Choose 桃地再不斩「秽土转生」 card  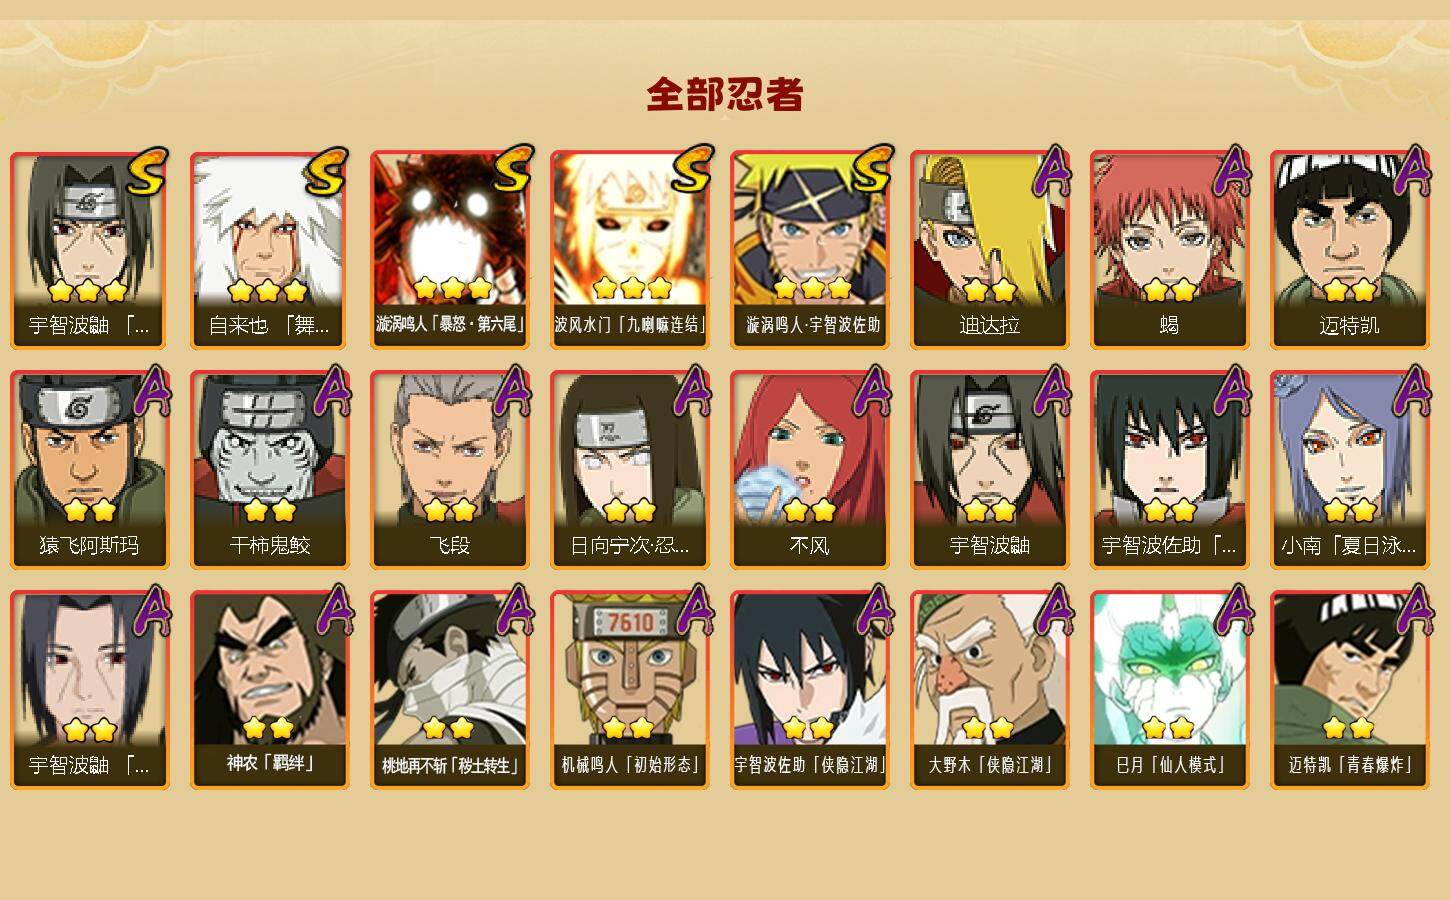point(449,690)
